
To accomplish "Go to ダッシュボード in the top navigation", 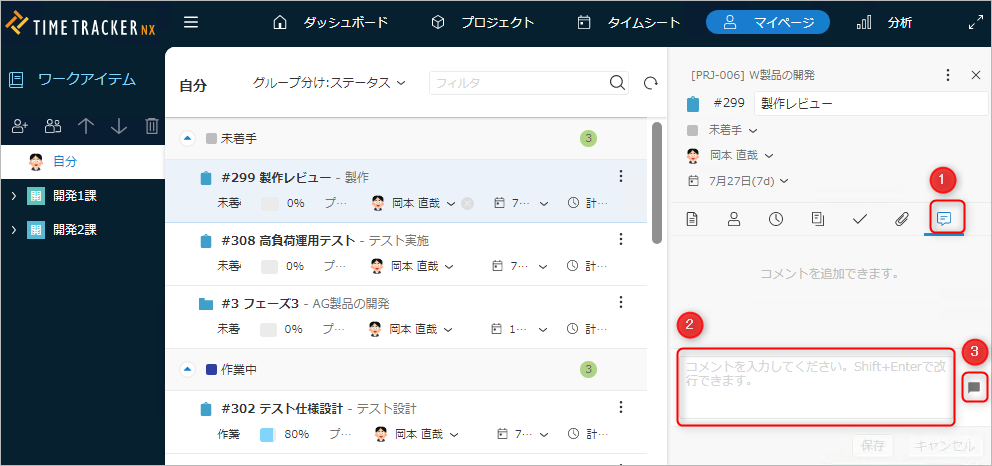I will [330, 23].
